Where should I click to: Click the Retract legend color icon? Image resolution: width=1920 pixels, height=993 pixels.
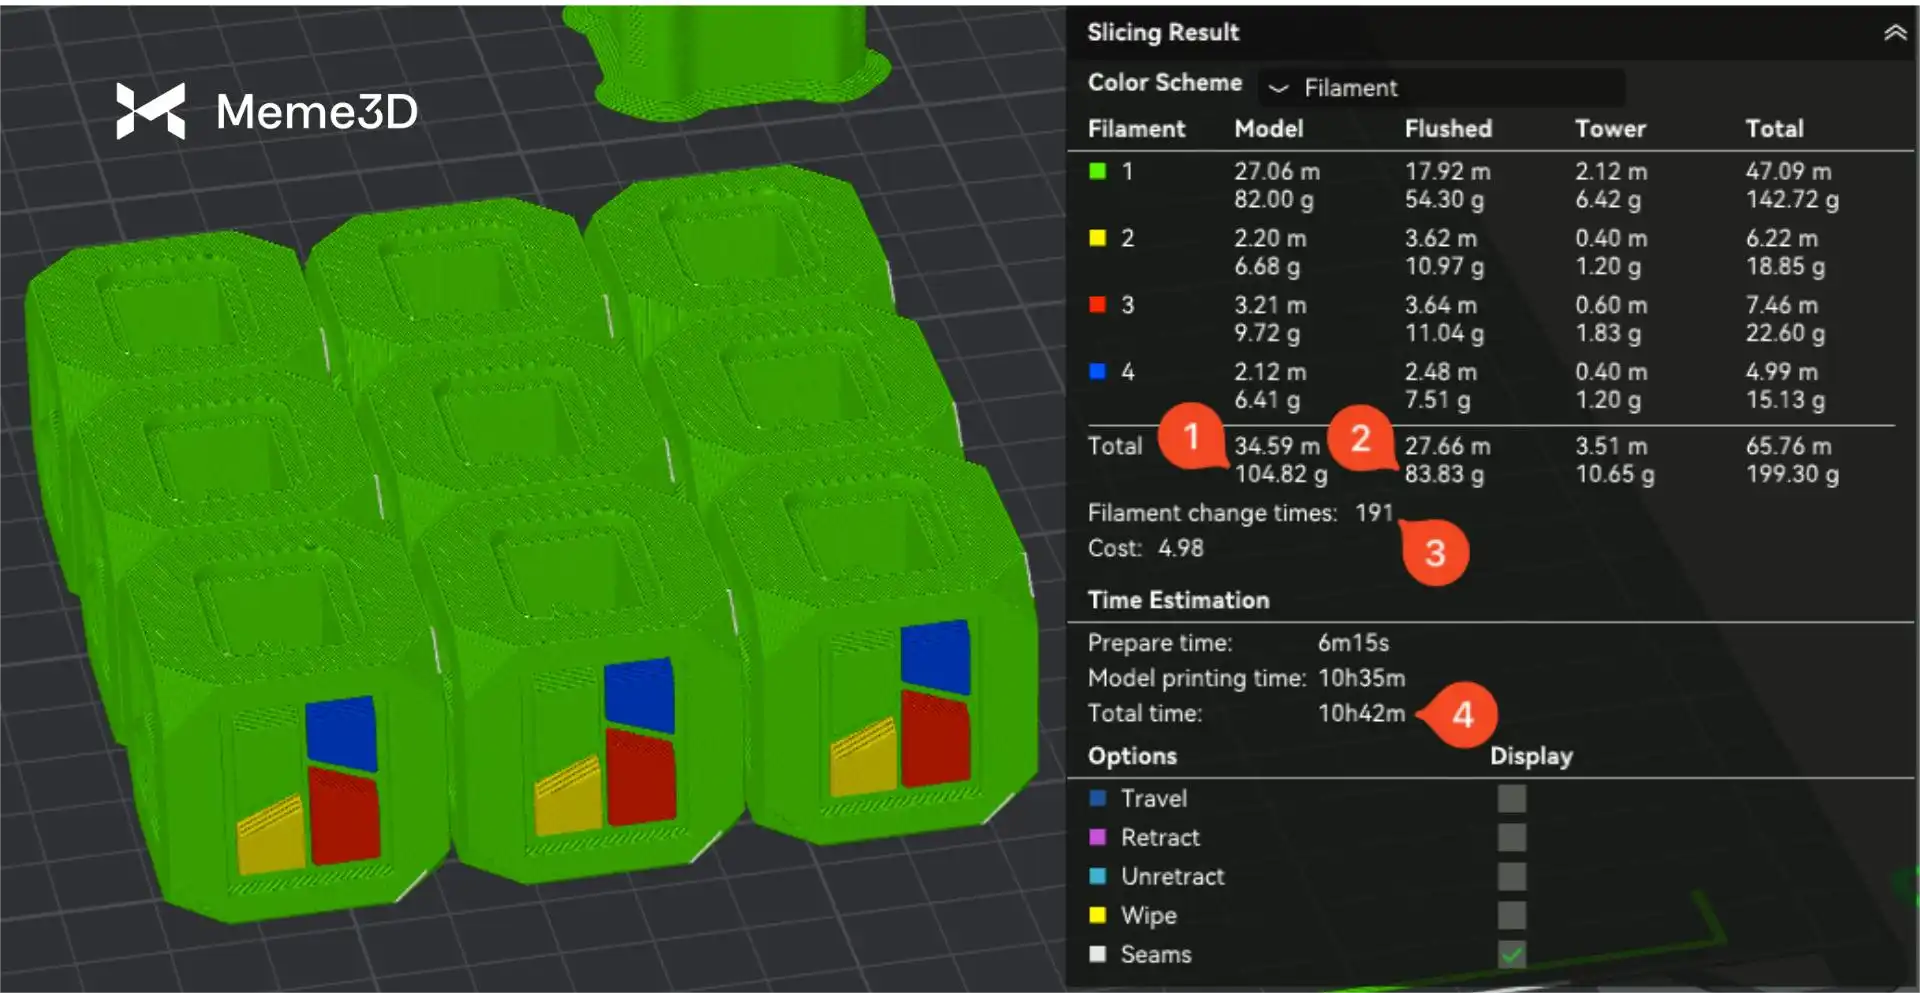(x=1098, y=837)
